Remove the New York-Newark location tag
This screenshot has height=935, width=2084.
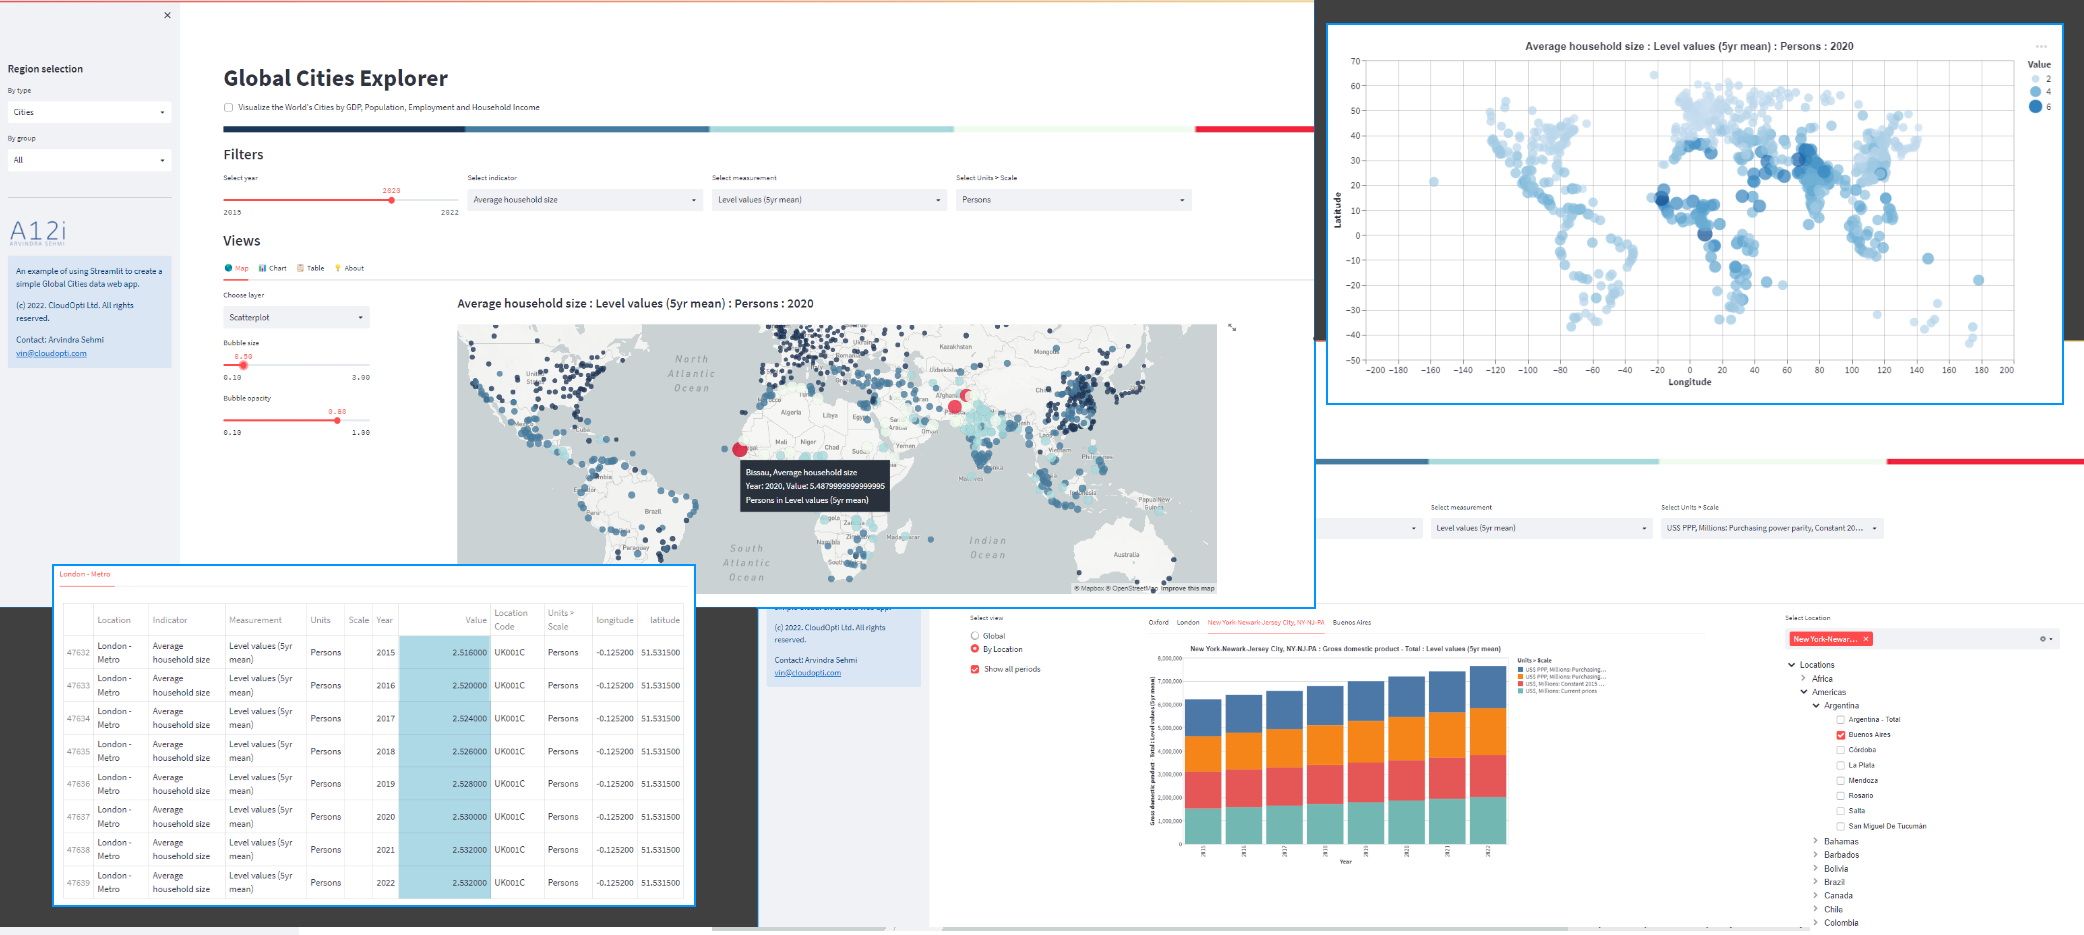(x=1866, y=639)
